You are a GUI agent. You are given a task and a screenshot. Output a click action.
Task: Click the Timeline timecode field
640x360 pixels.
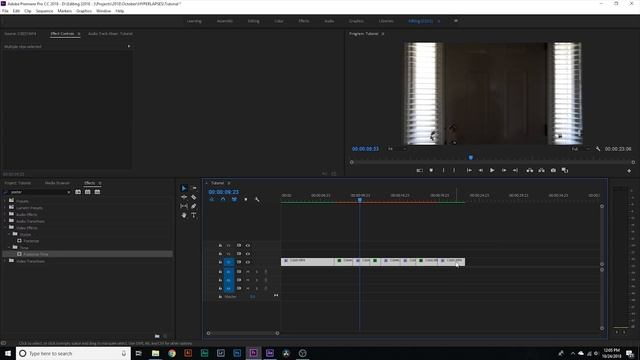point(224,192)
